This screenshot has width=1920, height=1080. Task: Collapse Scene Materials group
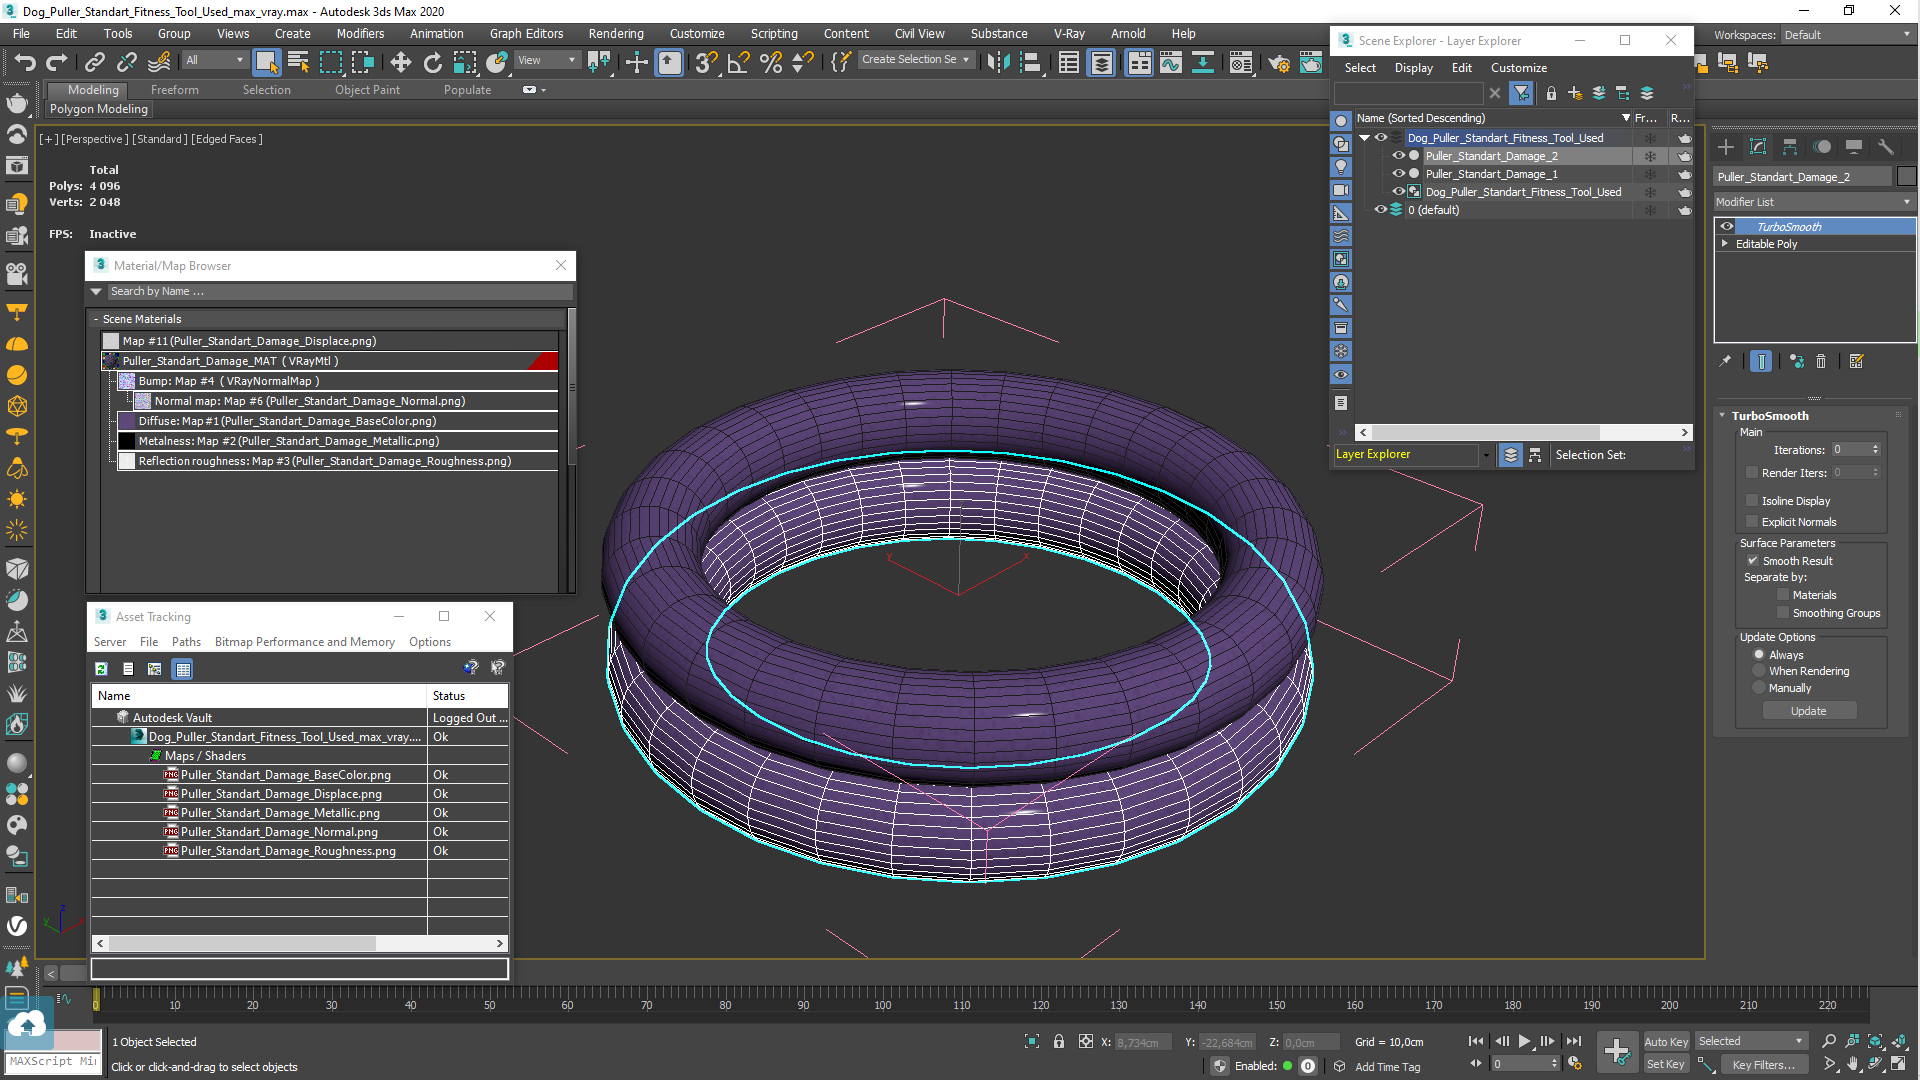pos(96,319)
